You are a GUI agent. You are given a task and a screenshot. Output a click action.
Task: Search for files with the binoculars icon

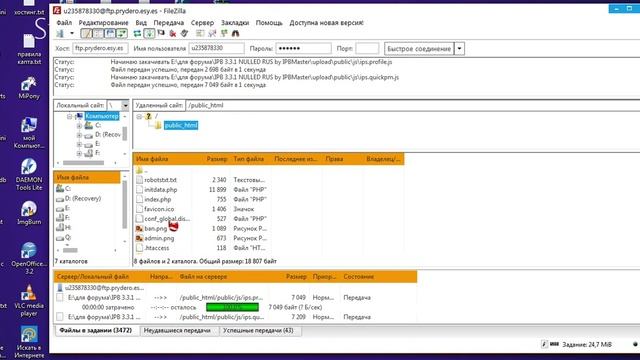[x=236, y=33]
